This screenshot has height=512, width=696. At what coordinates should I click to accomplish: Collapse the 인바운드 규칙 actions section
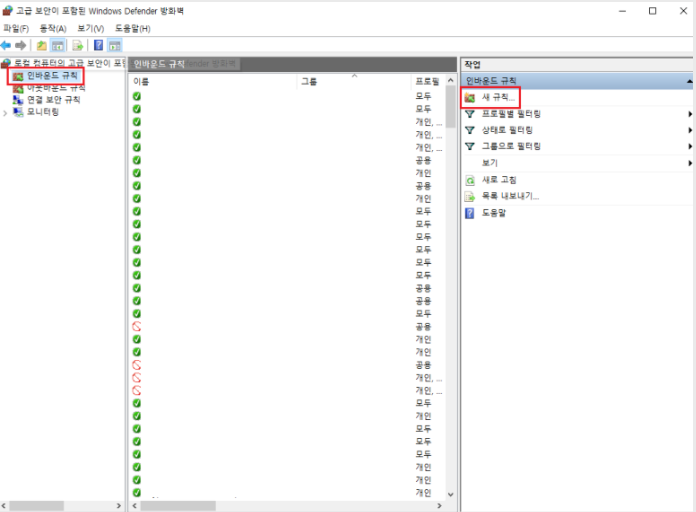click(x=689, y=80)
